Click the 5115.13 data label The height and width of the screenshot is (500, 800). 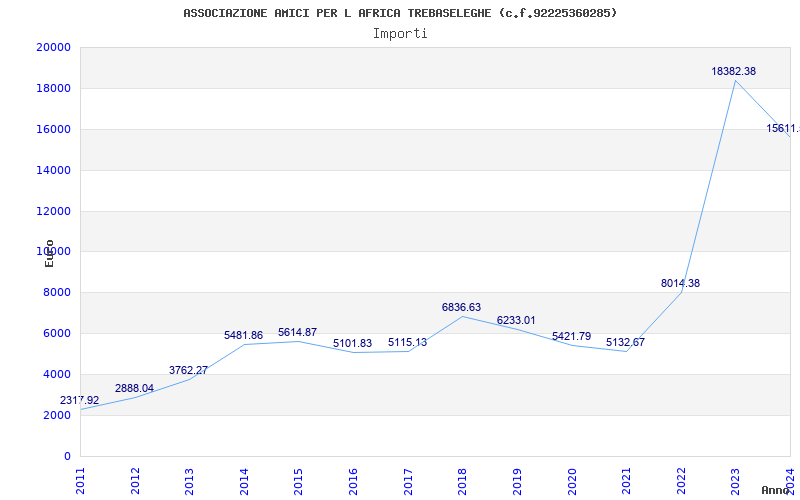[407, 343]
